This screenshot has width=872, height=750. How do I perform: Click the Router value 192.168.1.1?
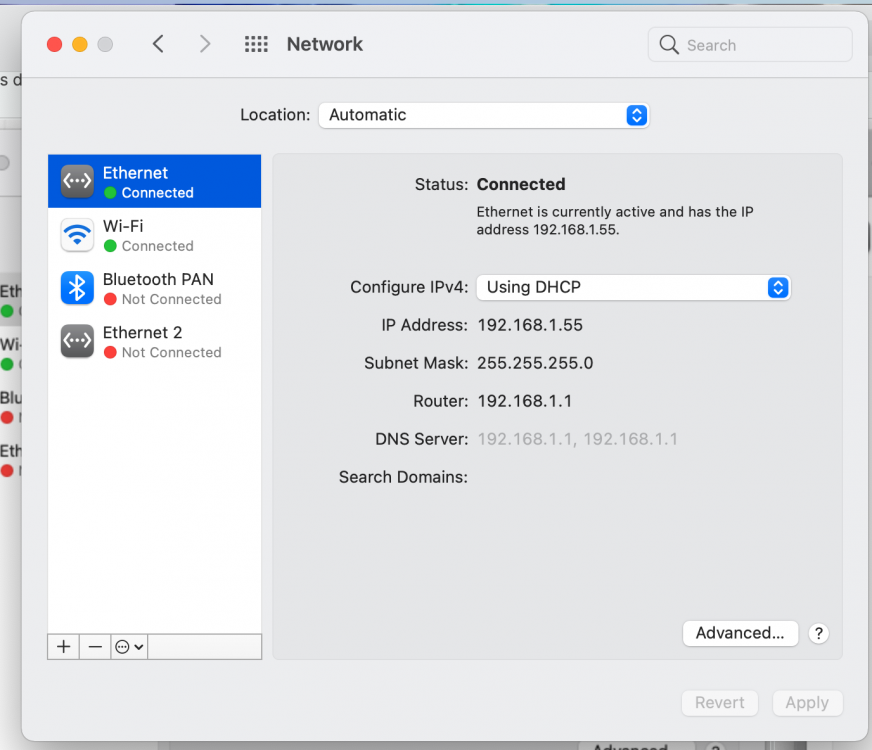524,401
